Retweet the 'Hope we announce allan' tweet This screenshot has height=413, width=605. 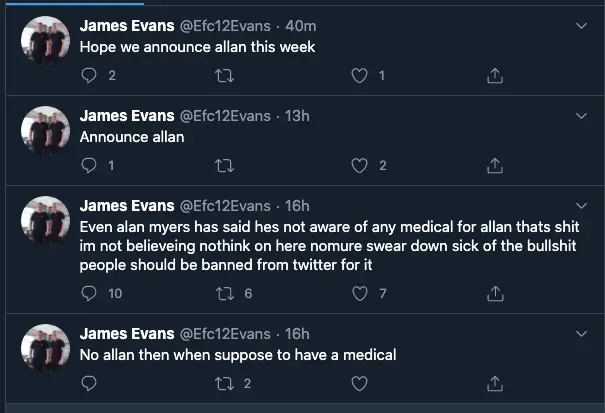click(x=225, y=75)
